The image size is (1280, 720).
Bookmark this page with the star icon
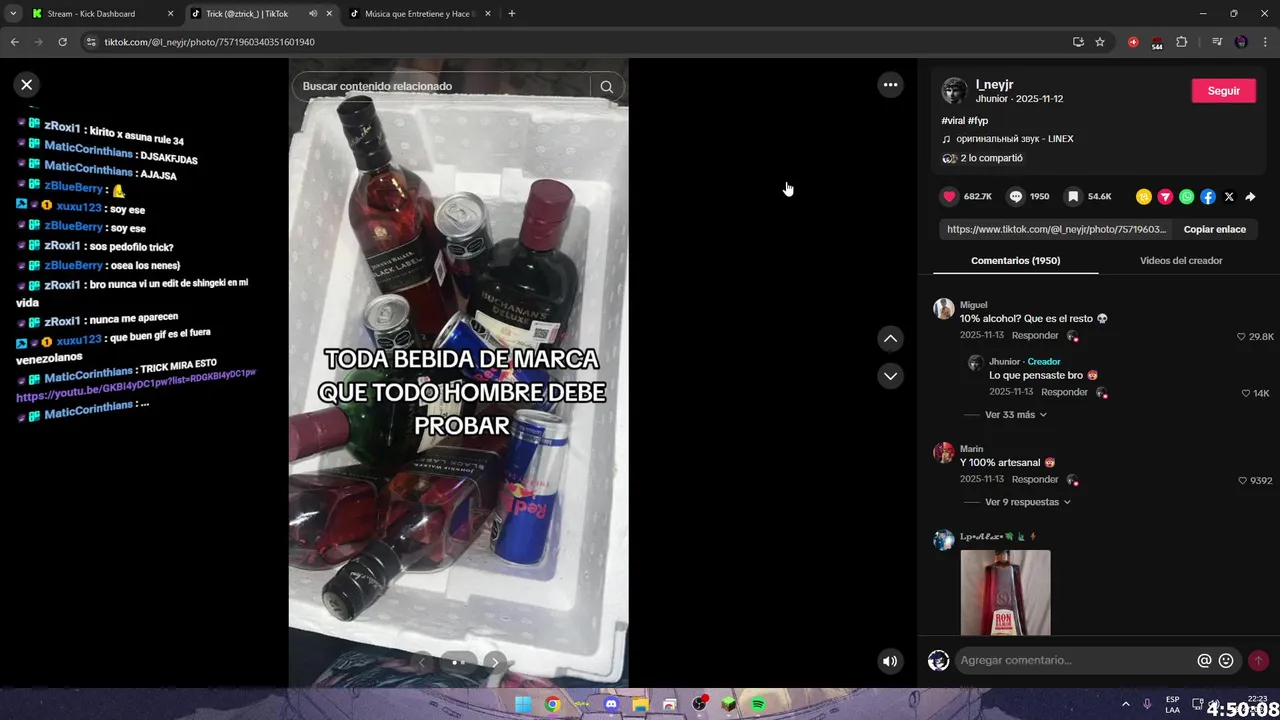pyautogui.click(x=1100, y=42)
